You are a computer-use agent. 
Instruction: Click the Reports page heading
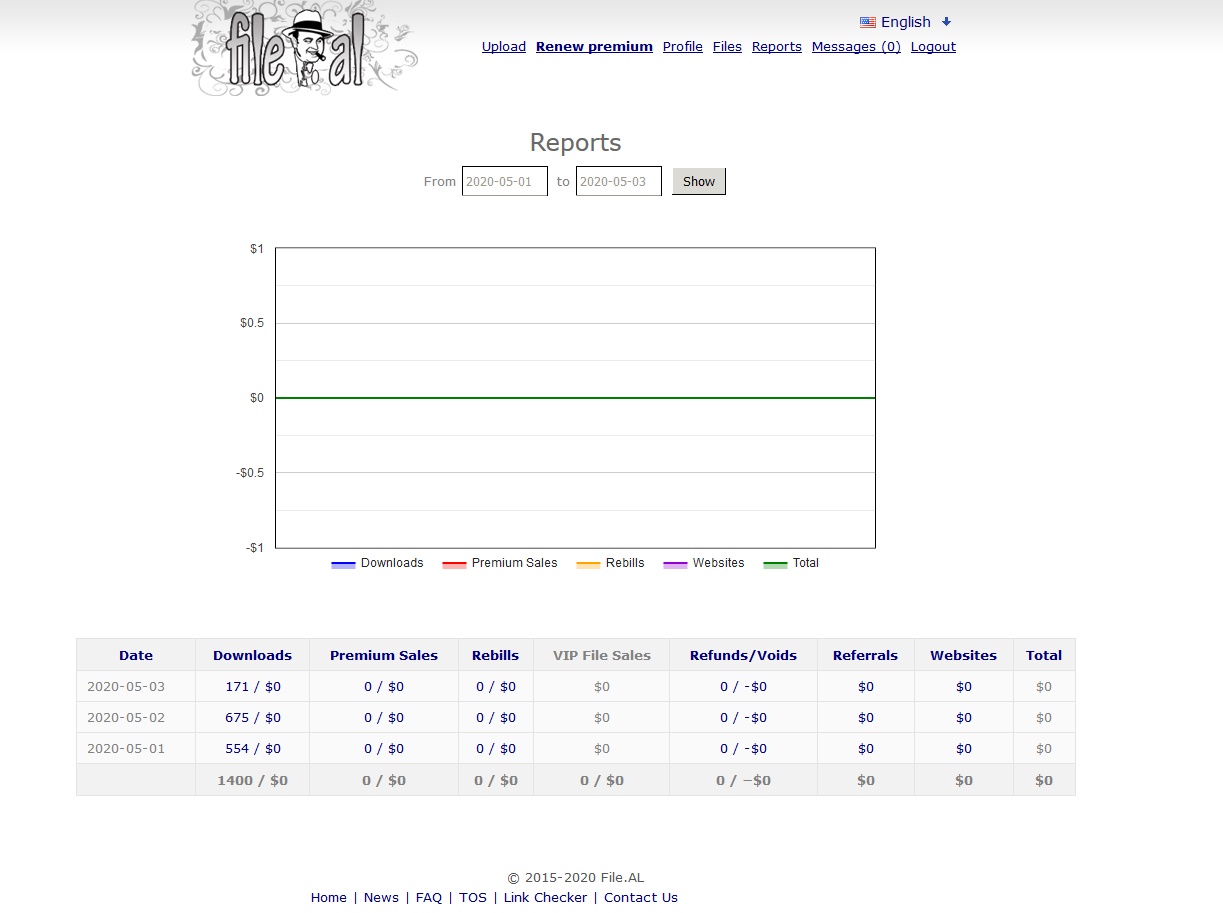click(x=575, y=142)
